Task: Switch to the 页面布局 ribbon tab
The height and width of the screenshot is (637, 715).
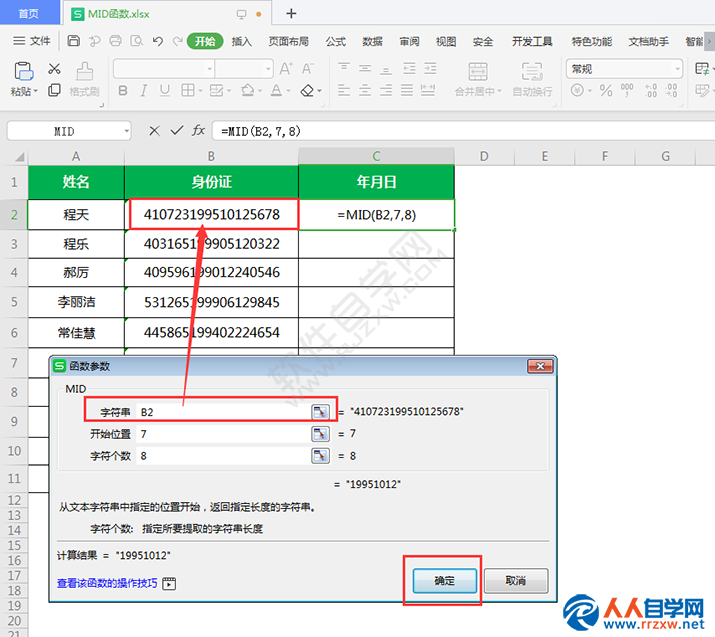Action: (288, 41)
